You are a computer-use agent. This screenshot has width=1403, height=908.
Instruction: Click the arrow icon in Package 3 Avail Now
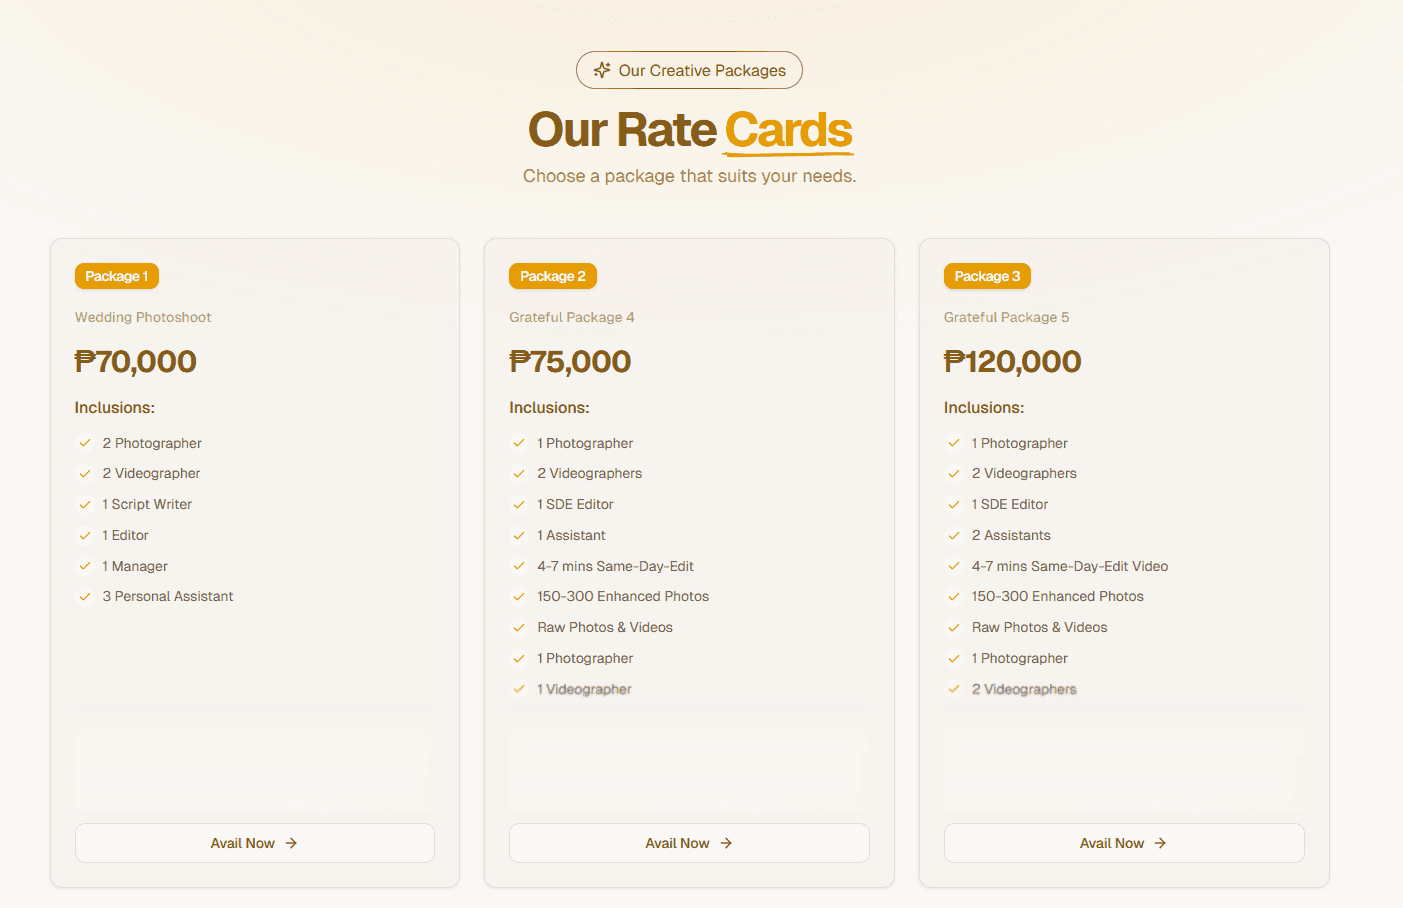pos(1160,843)
